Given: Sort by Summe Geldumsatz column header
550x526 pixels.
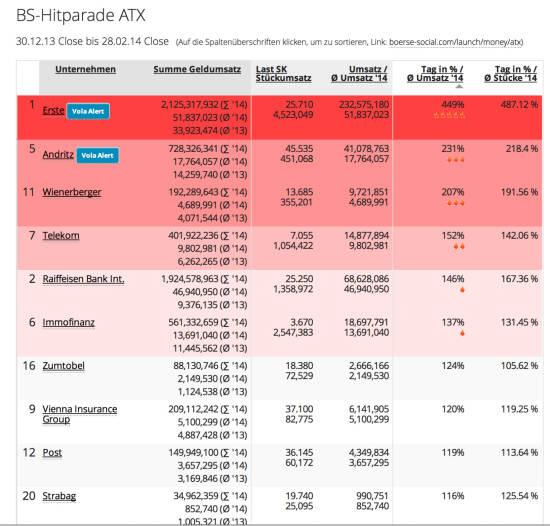Looking at the screenshot, I should pos(197,69).
